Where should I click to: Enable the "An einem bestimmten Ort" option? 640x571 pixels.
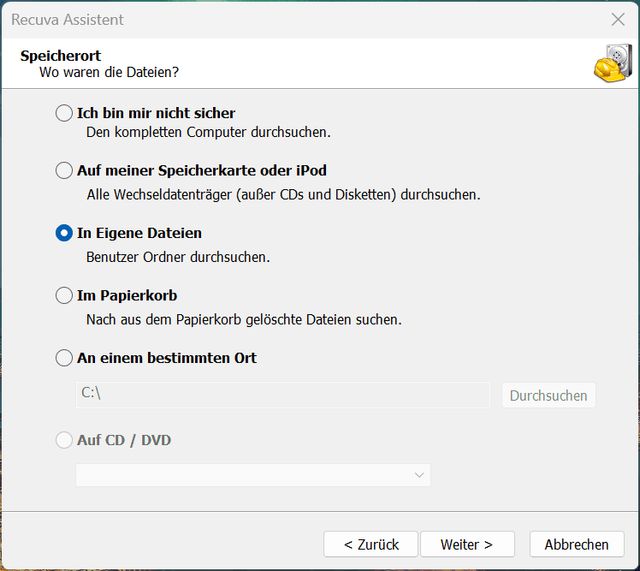point(64,358)
